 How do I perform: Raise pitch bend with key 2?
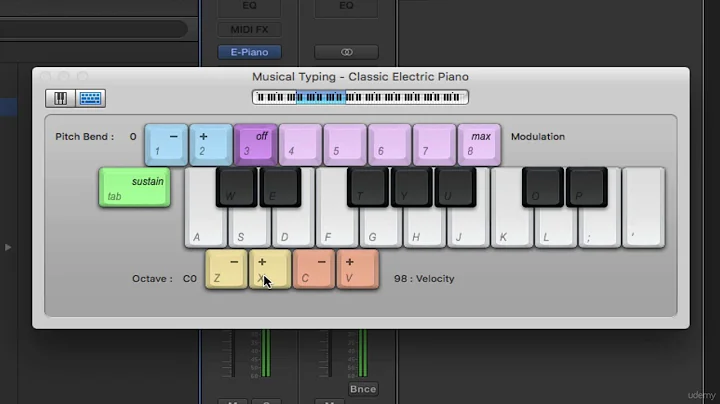pyautogui.click(x=211, y=145)
